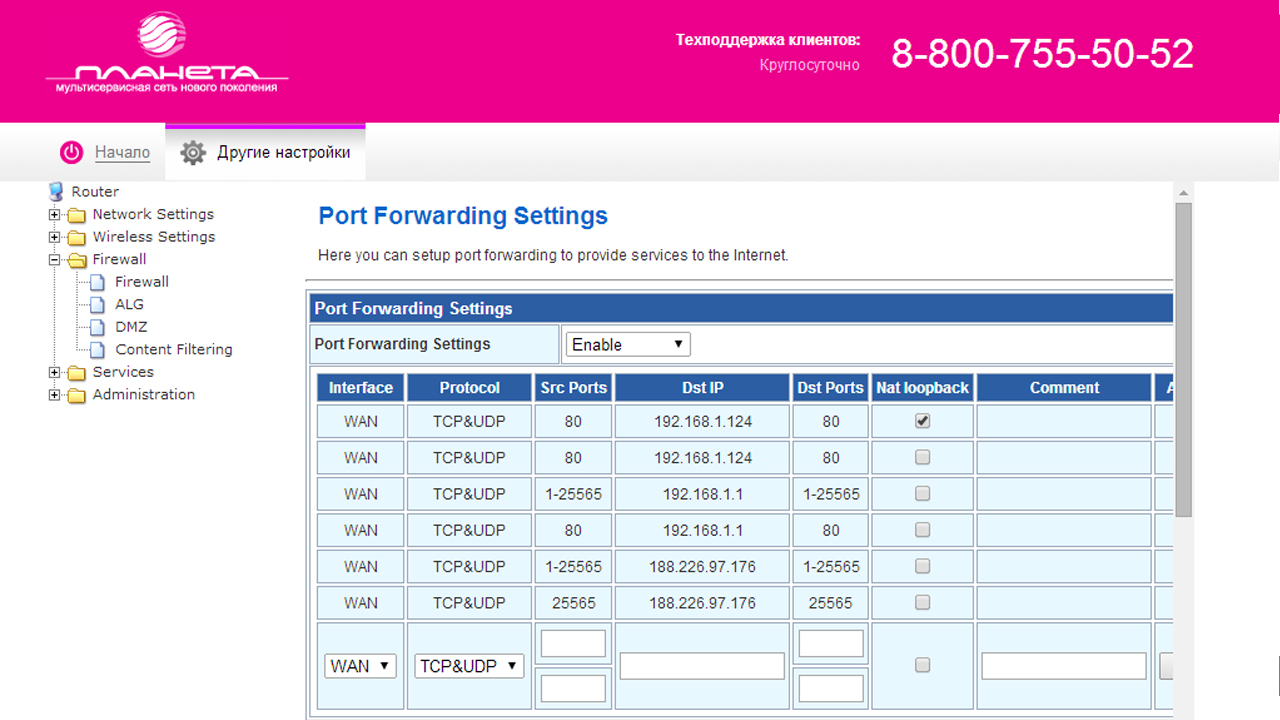
Task: Click the Техподдержка клиентов label
Action: [767, 41]
